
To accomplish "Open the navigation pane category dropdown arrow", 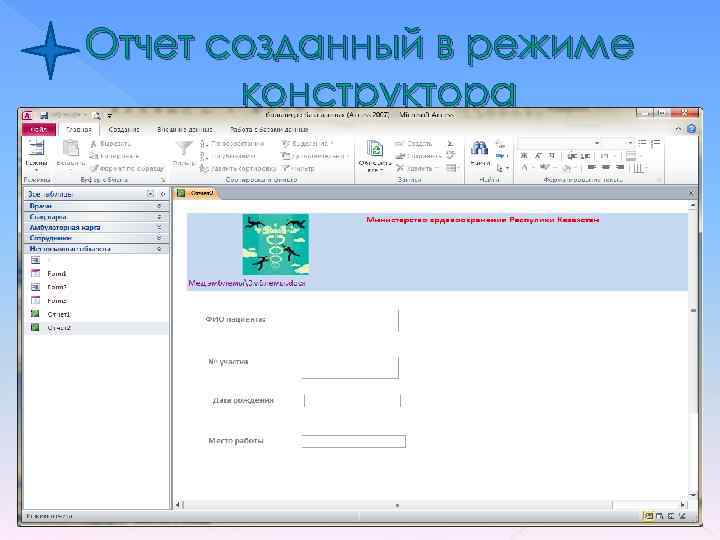I will coord(150,194).
